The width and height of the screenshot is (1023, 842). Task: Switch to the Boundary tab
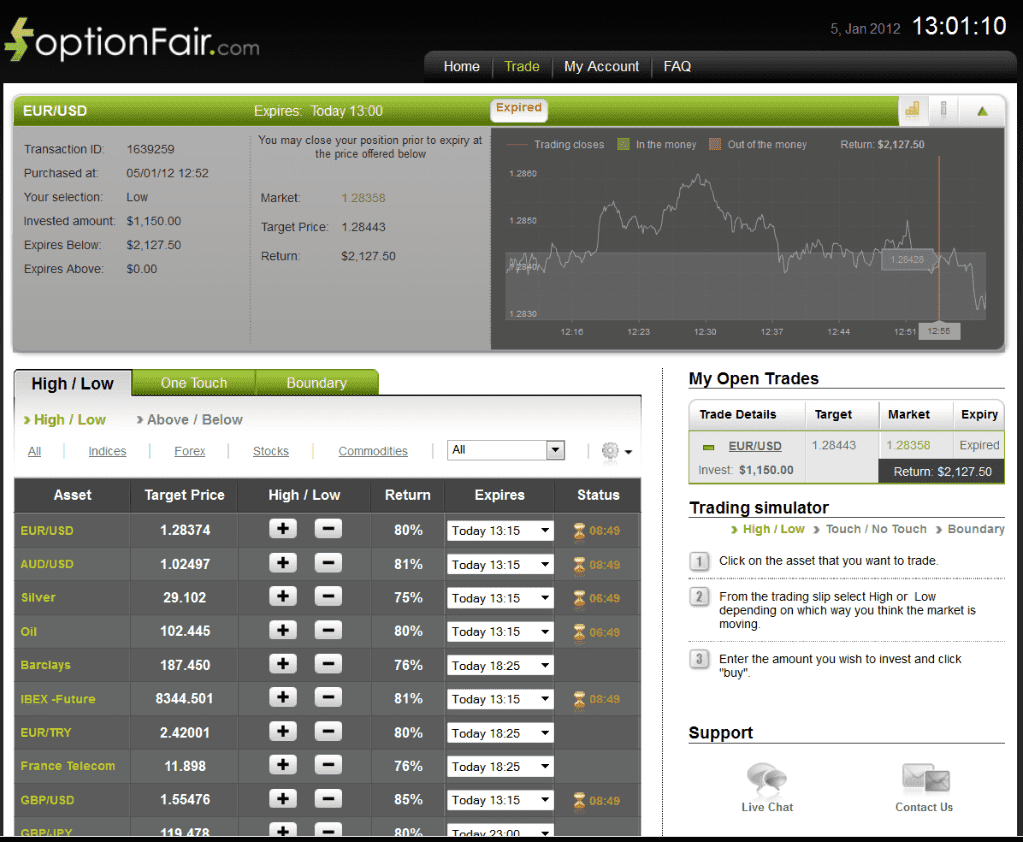coord(316,383)
